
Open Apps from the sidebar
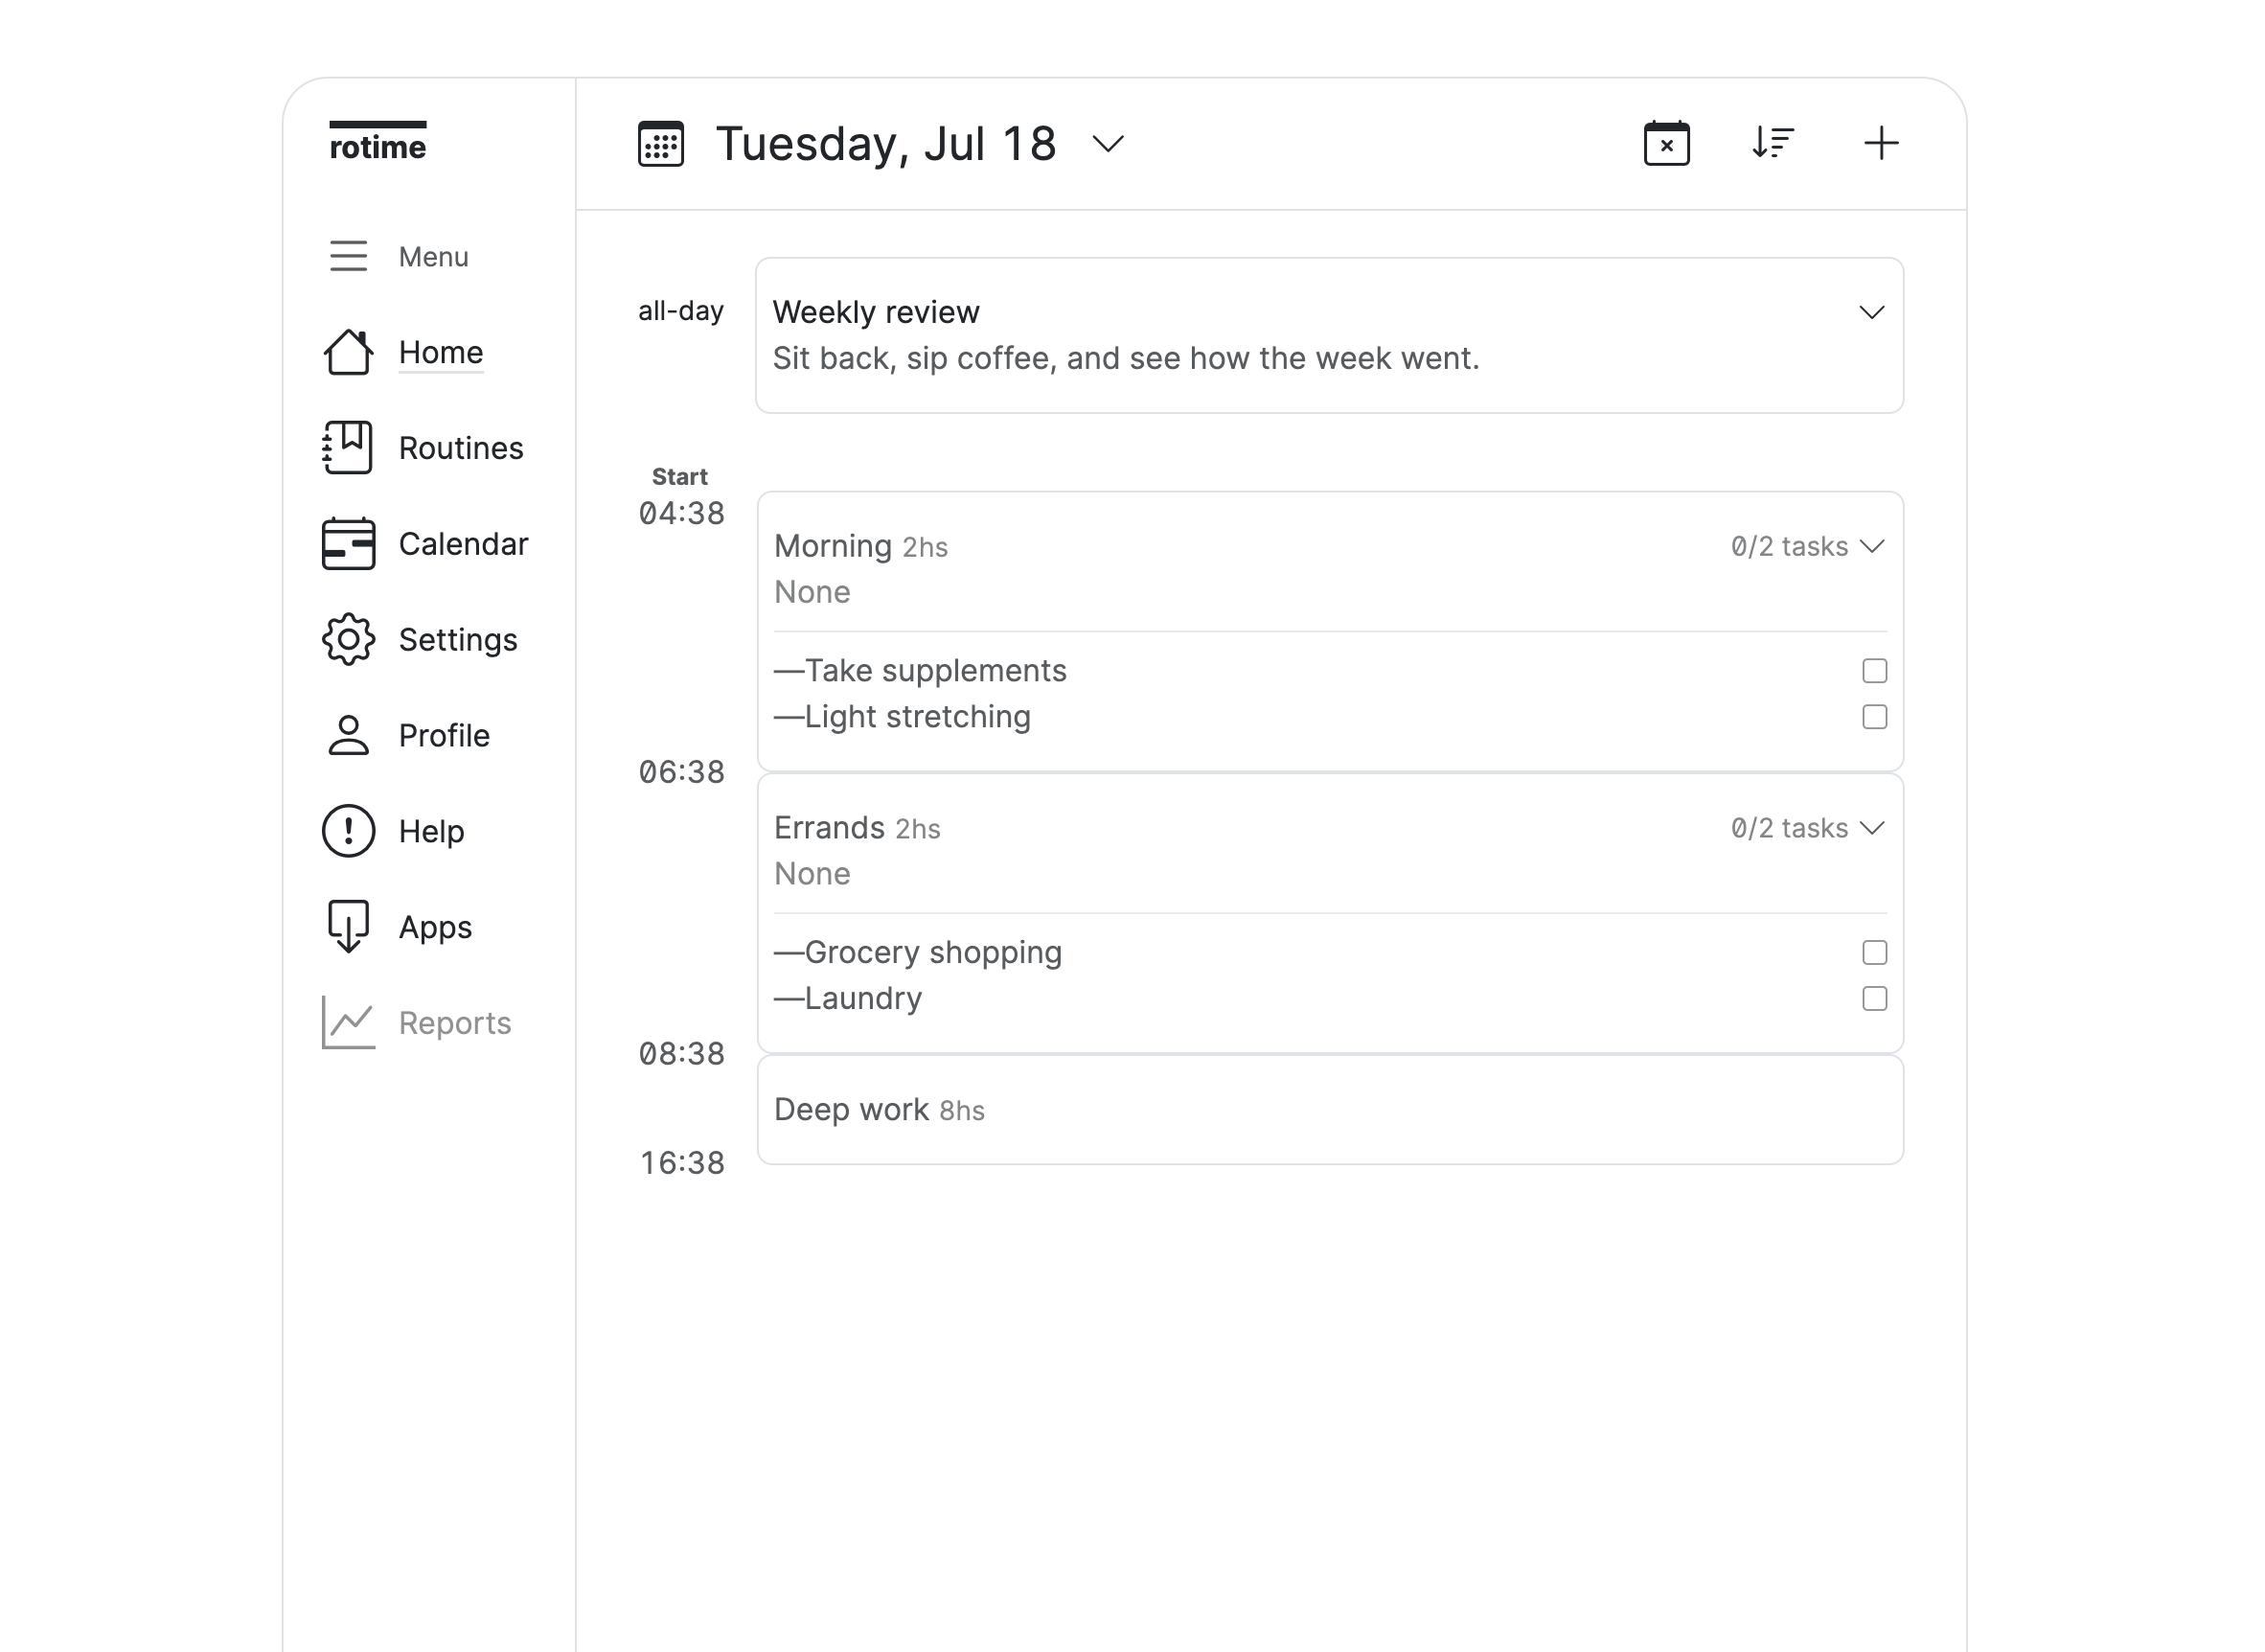[x=435, y=927]
